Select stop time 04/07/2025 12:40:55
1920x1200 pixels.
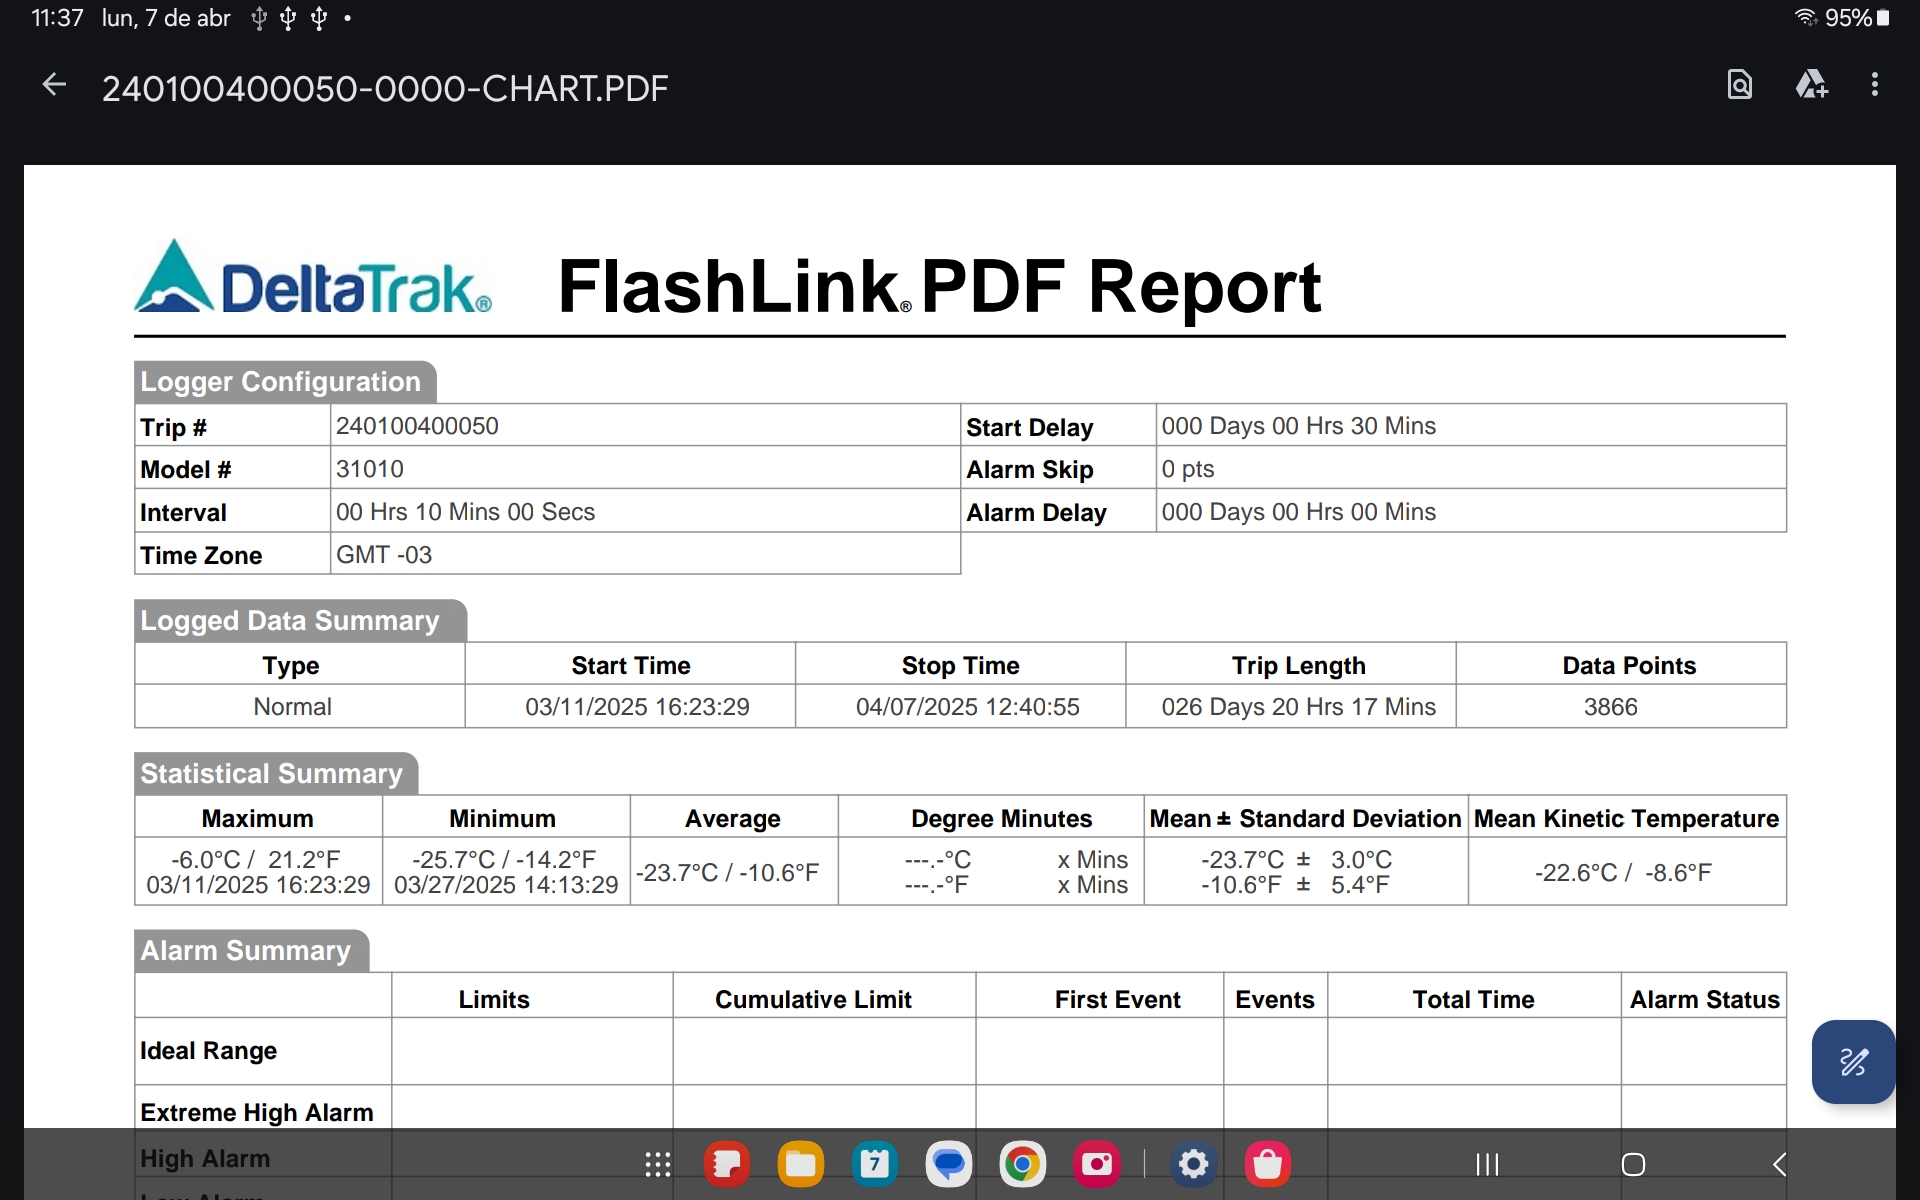pos(967,707)
